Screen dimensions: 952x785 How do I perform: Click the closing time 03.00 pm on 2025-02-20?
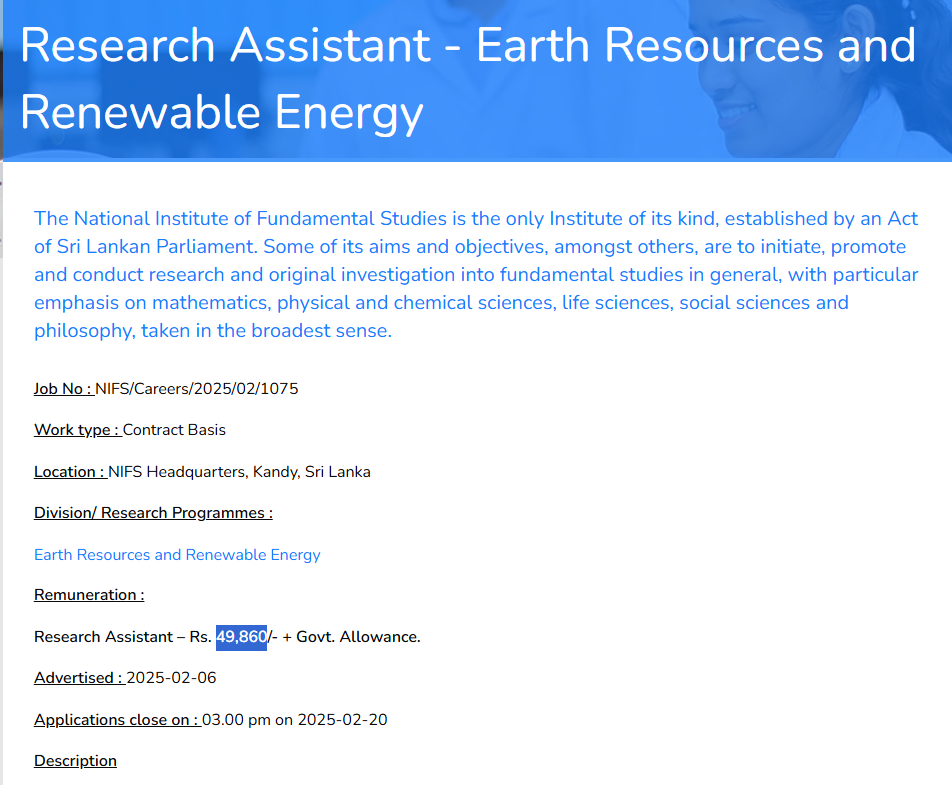(x=295, y=720)
